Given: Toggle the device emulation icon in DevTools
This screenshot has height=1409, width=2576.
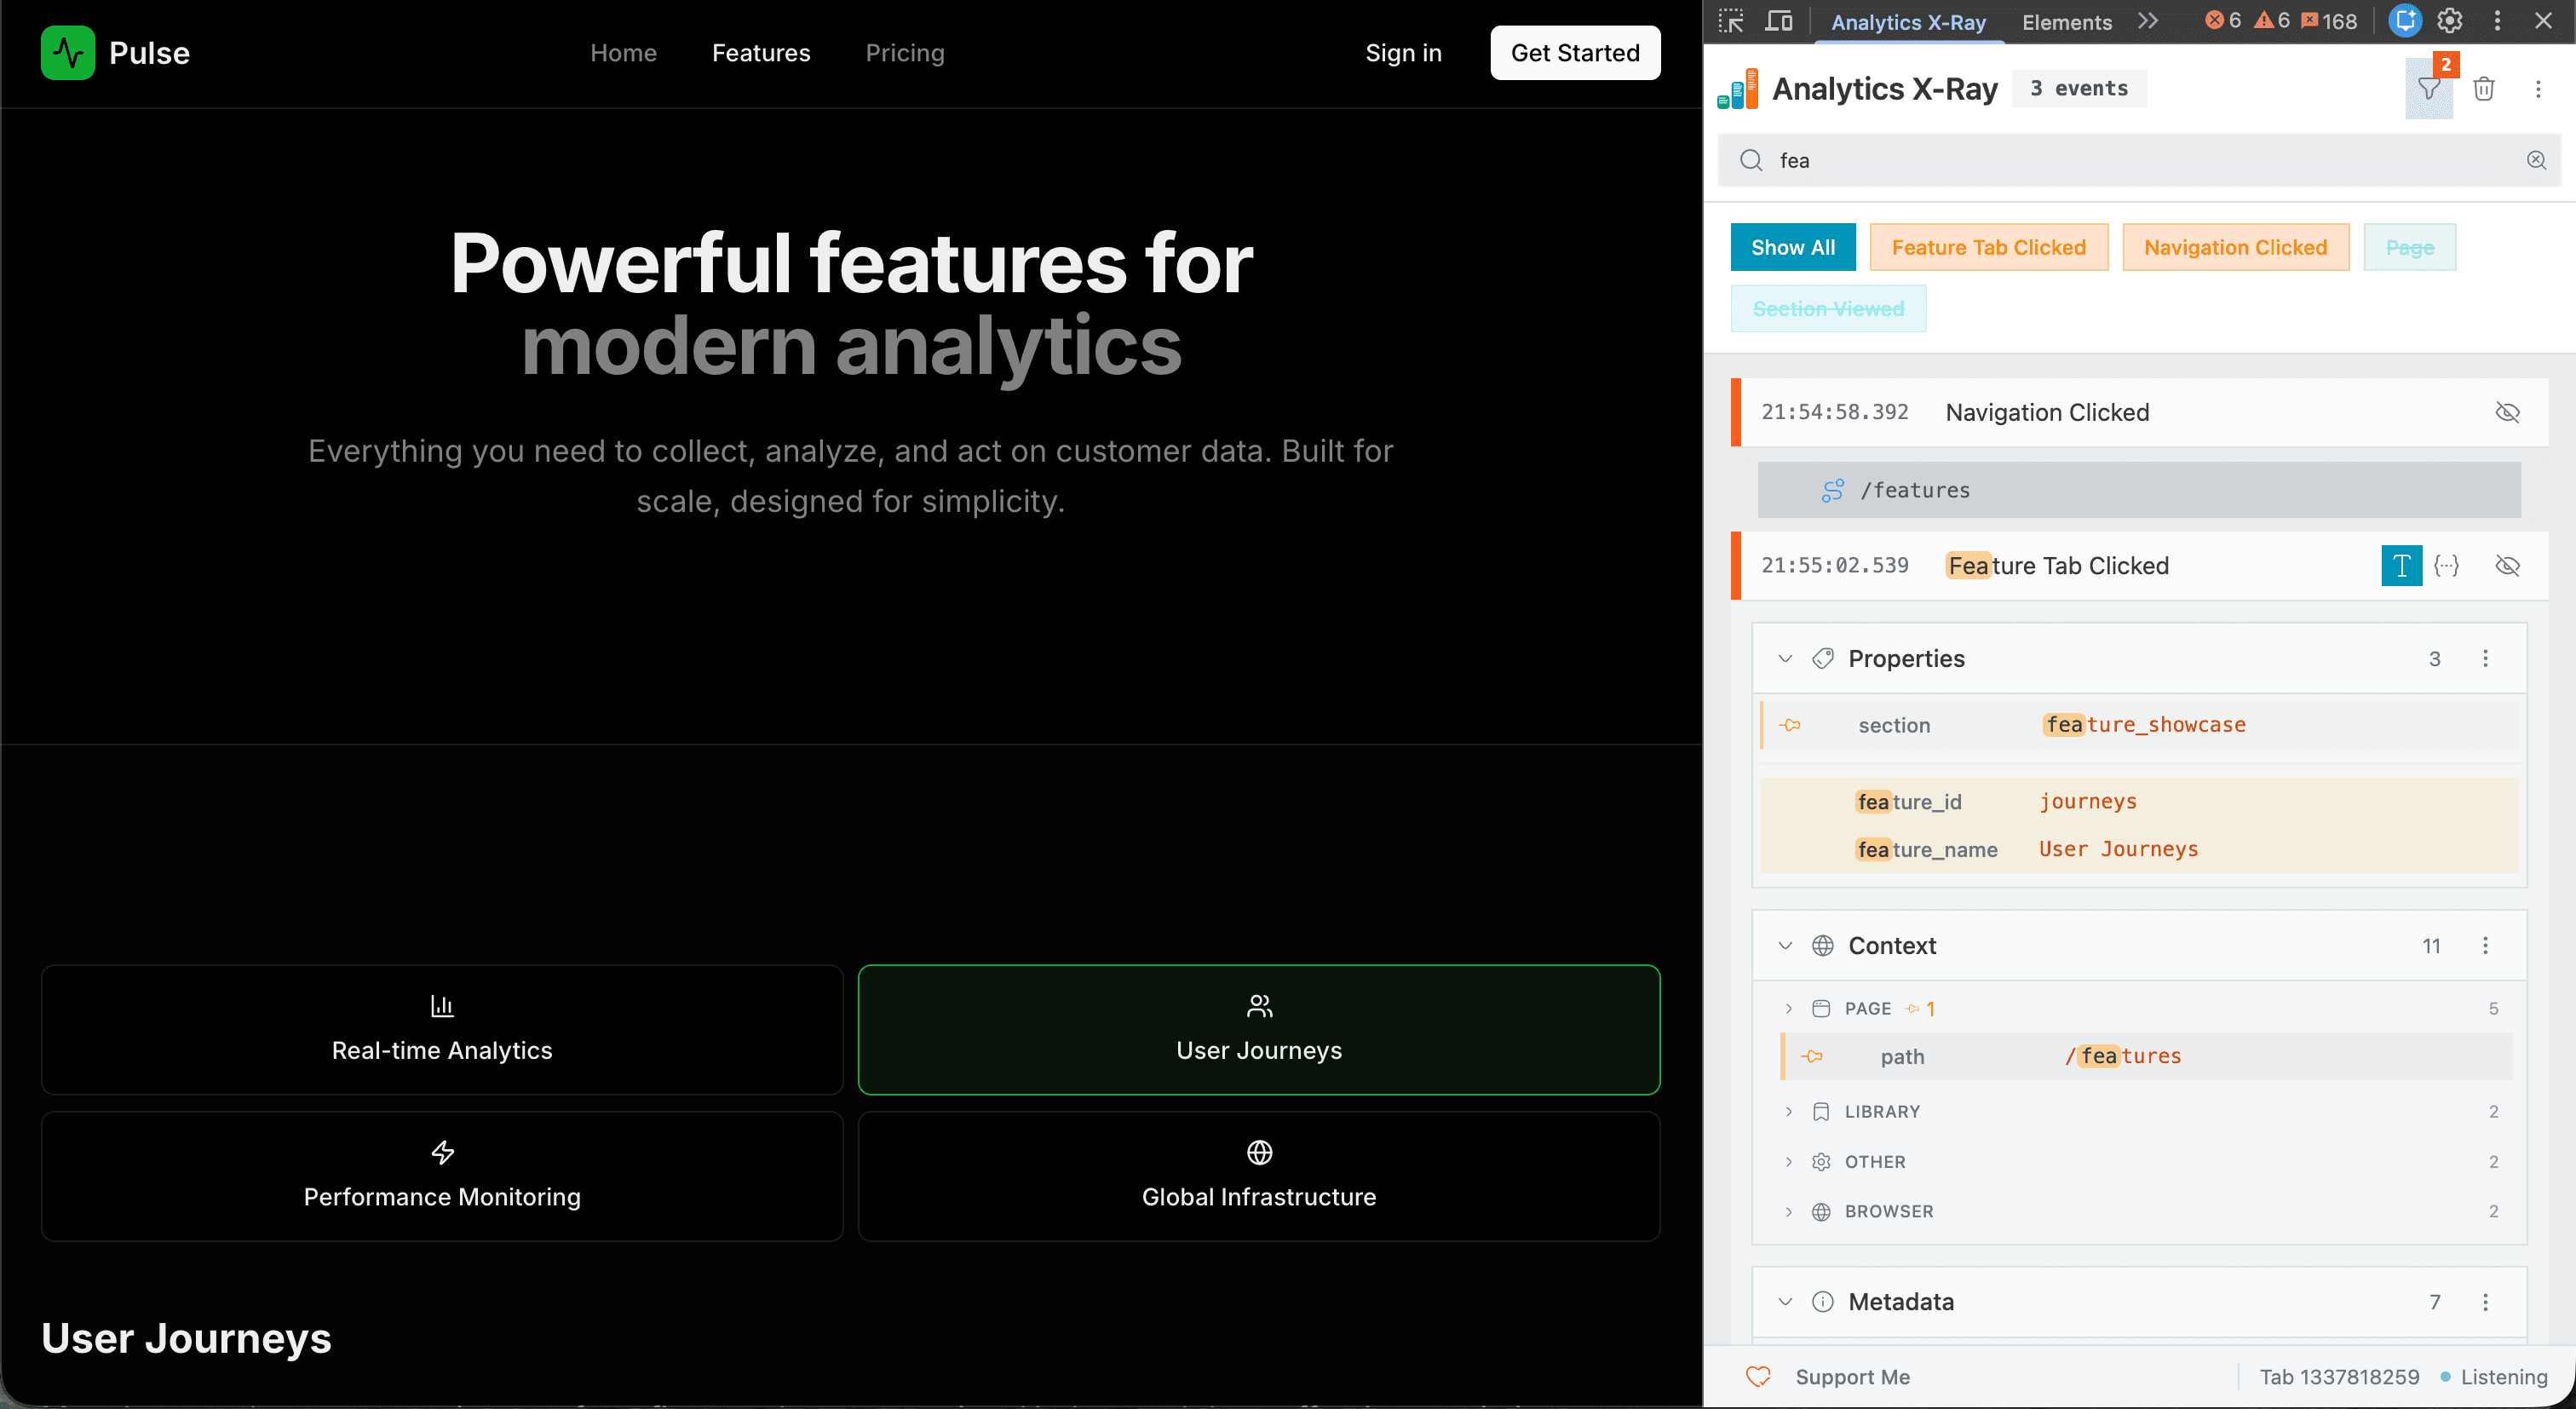Looking at the screenshot, I should point(1779,20).
